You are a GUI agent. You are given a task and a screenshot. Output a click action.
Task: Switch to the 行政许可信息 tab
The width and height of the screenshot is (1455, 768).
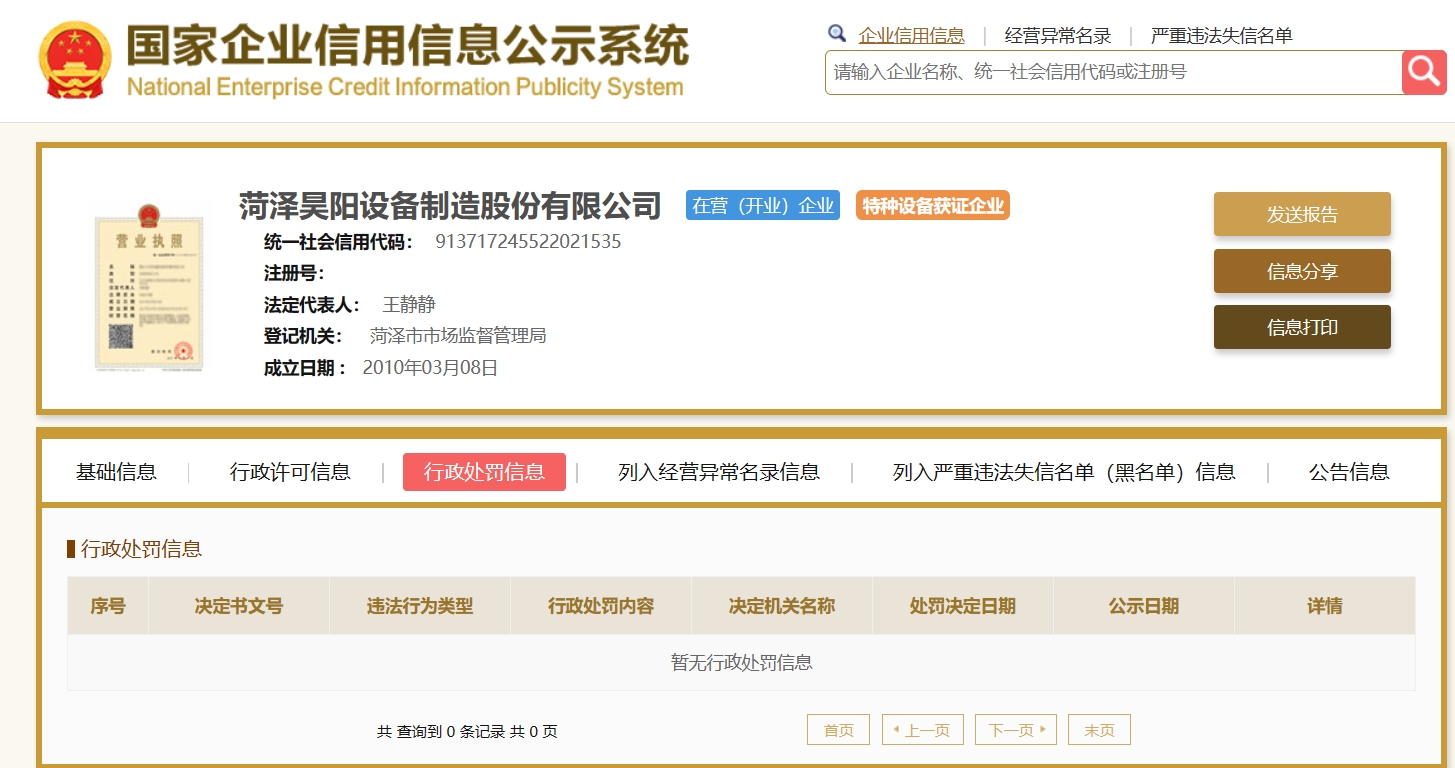point(290,472)
